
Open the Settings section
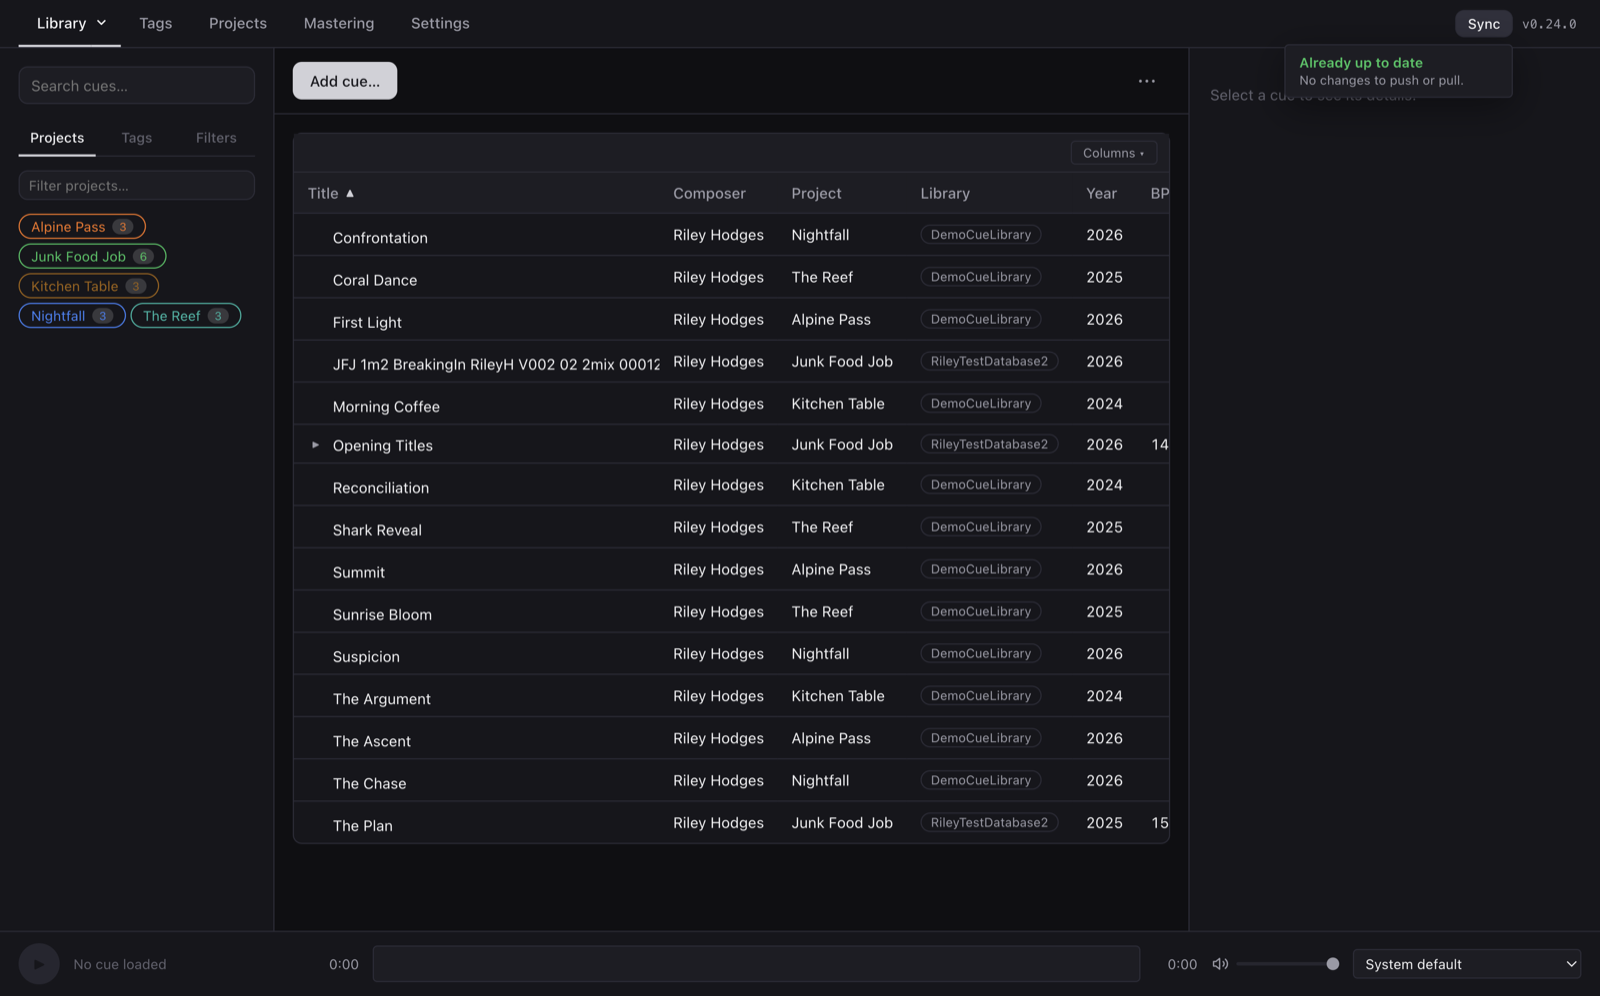[440, 23]
